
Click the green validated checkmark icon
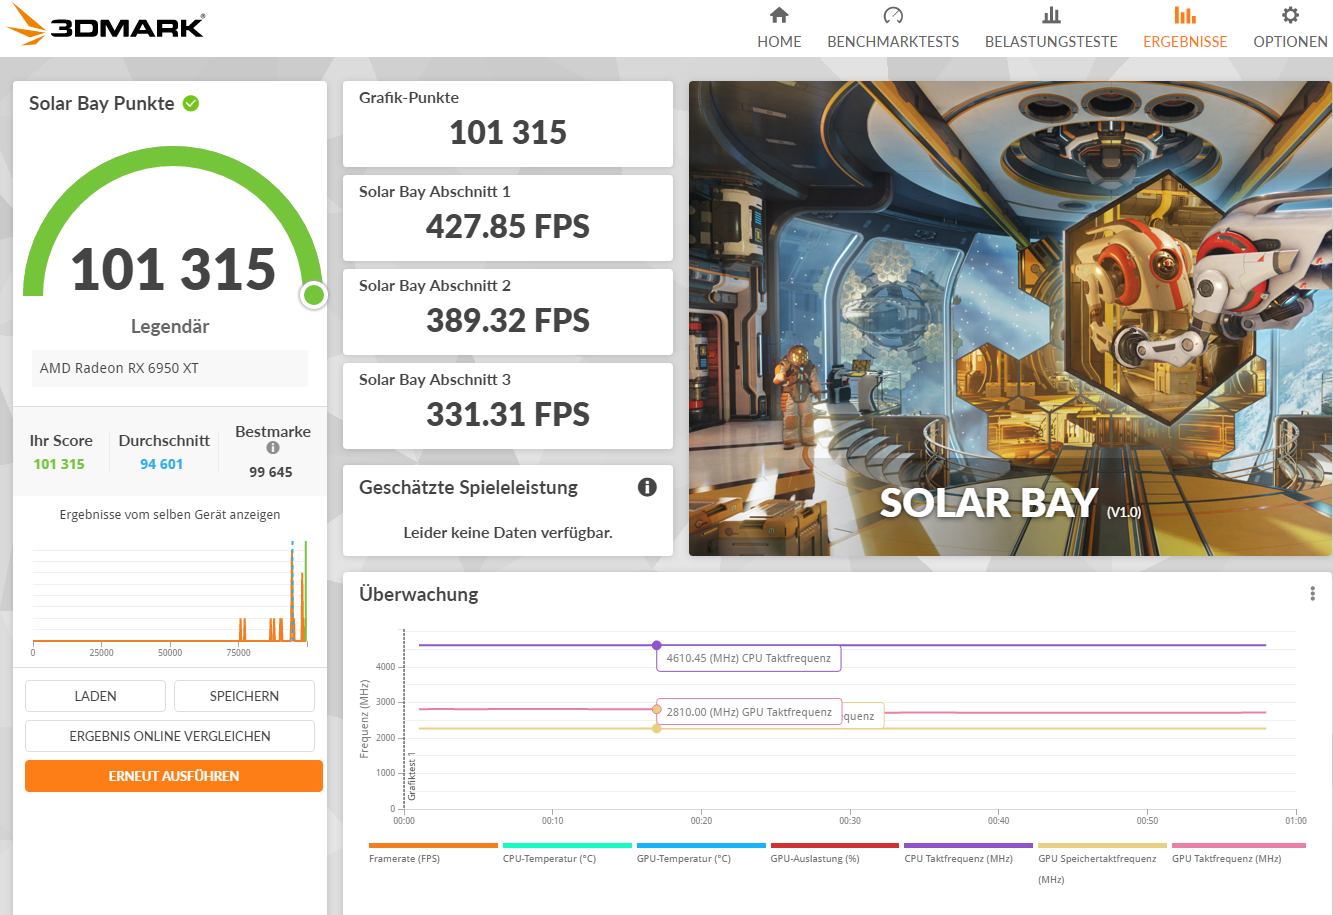(191, 103)
